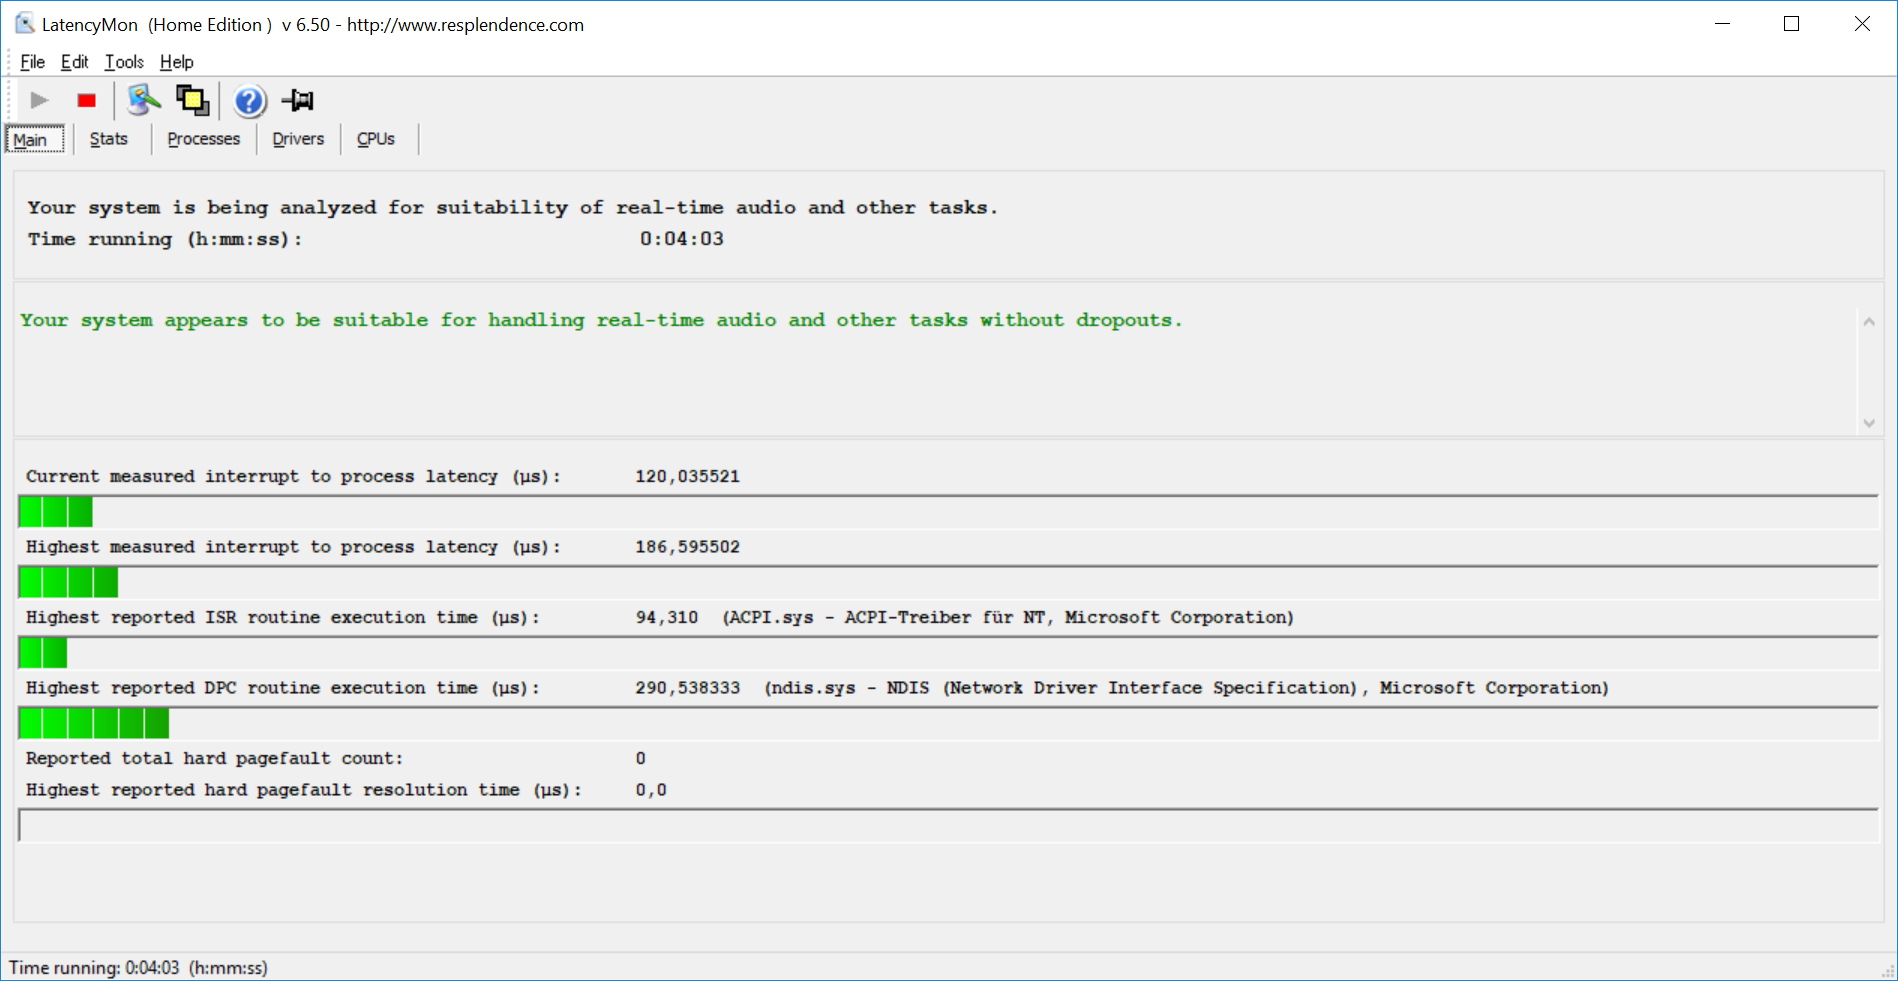Switch to the Processes tab
1898x981 pixels.
[203, 139]
